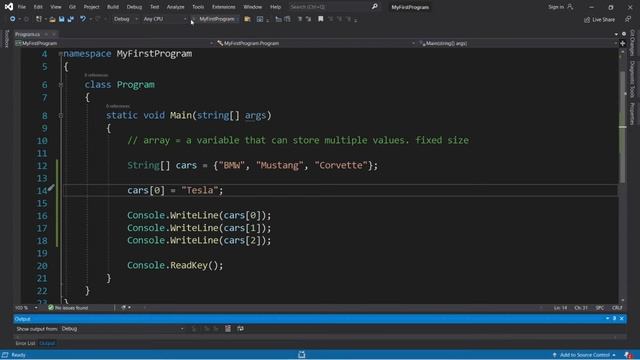Start debugging with MyFirstProgram run button

click(x=214, y=19)
